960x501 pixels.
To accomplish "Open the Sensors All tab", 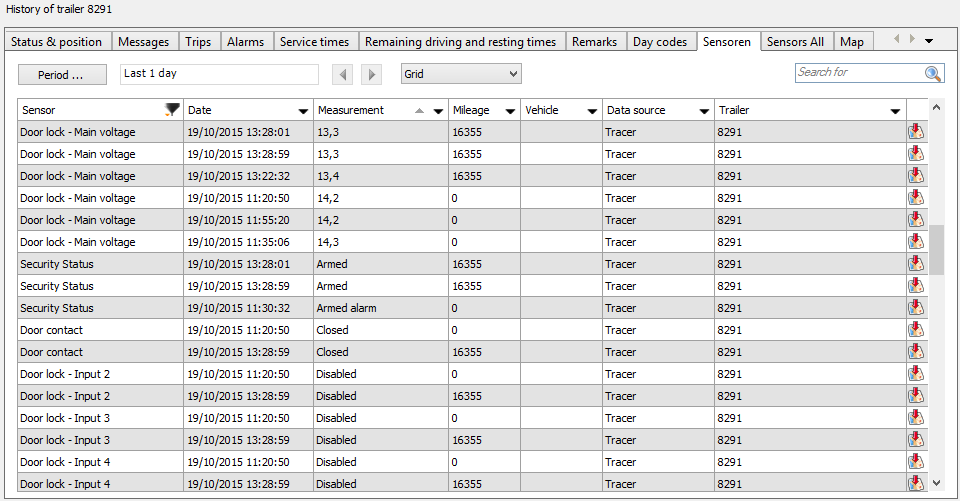I will click(x=795, y=42).
